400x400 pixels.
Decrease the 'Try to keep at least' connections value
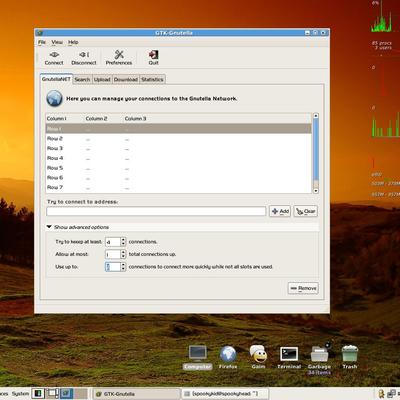coord(123,244)
